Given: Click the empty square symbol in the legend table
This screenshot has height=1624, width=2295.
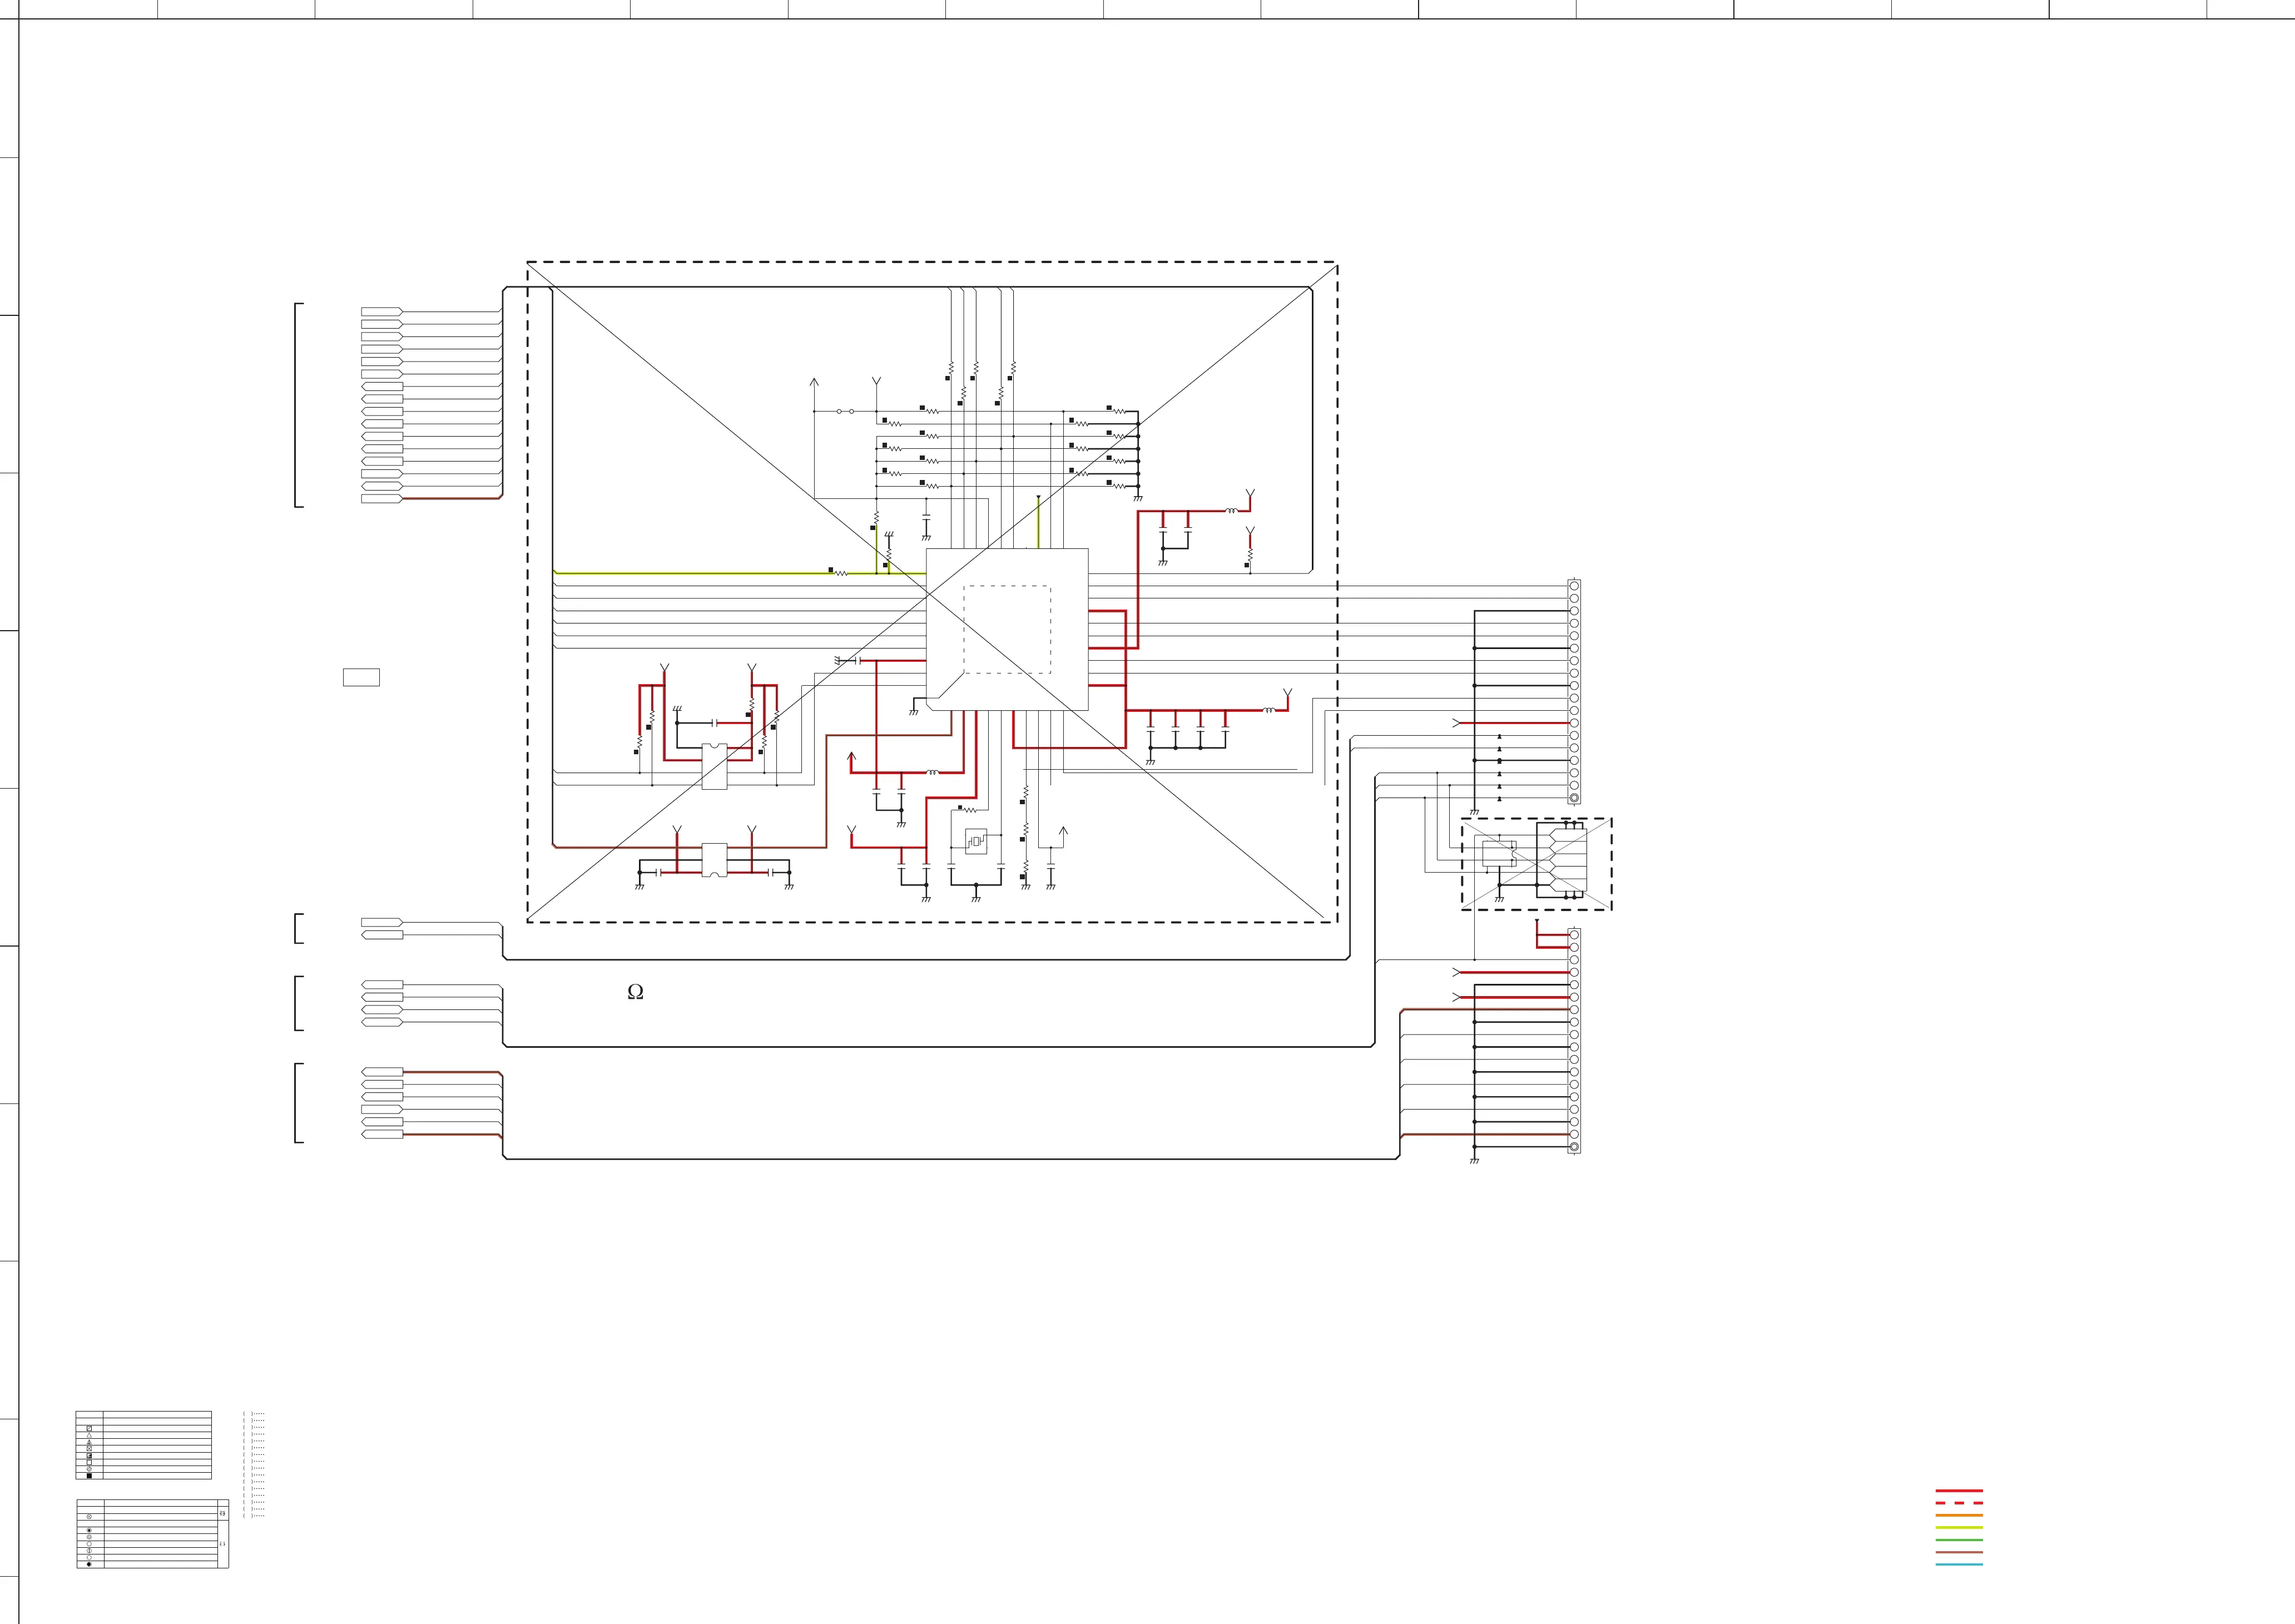Looking at the screenshot, I should [90, 1463].
